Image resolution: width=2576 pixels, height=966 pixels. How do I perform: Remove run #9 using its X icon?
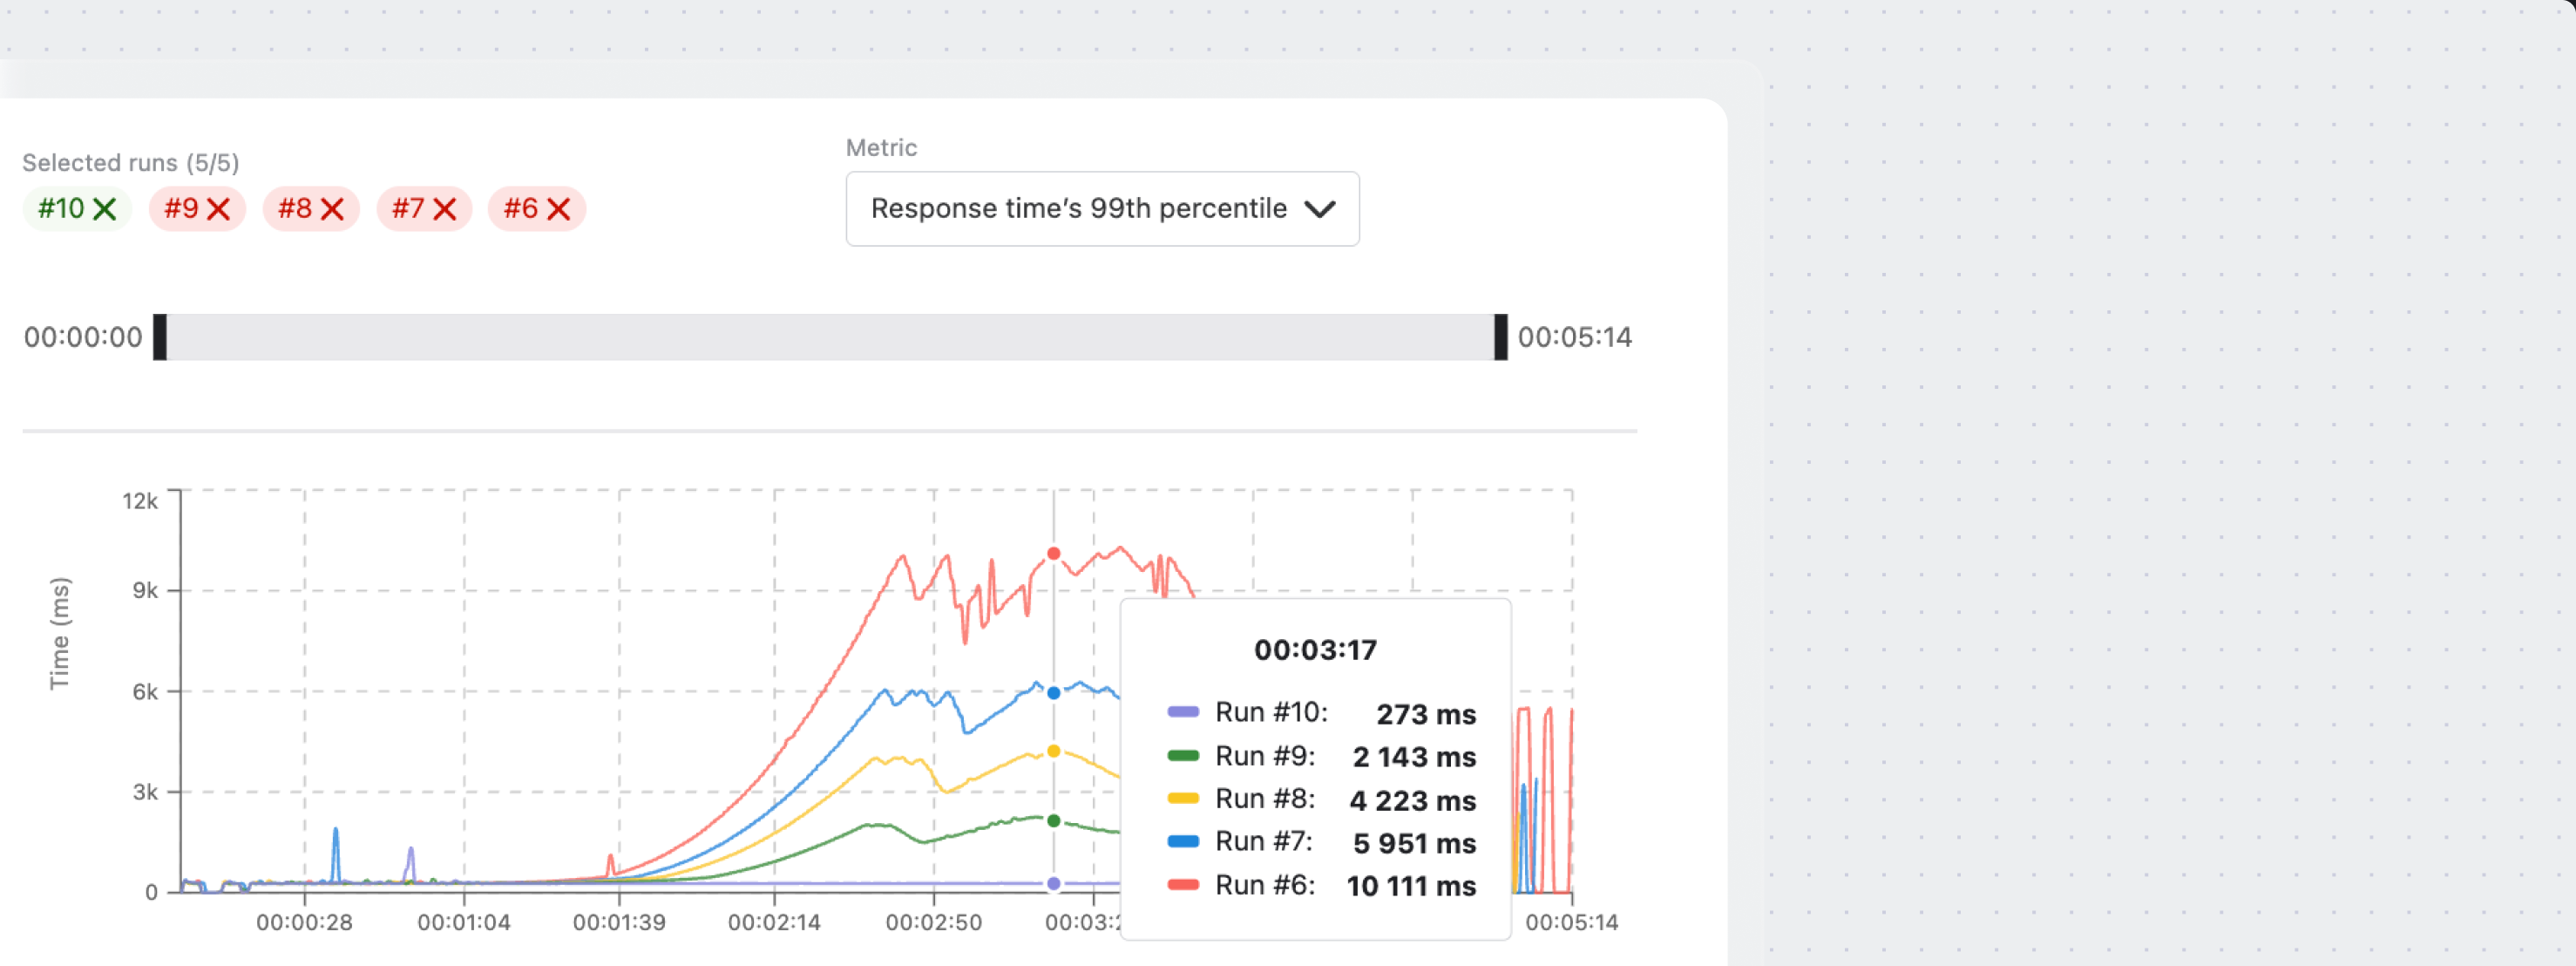[x=218, y=209]
